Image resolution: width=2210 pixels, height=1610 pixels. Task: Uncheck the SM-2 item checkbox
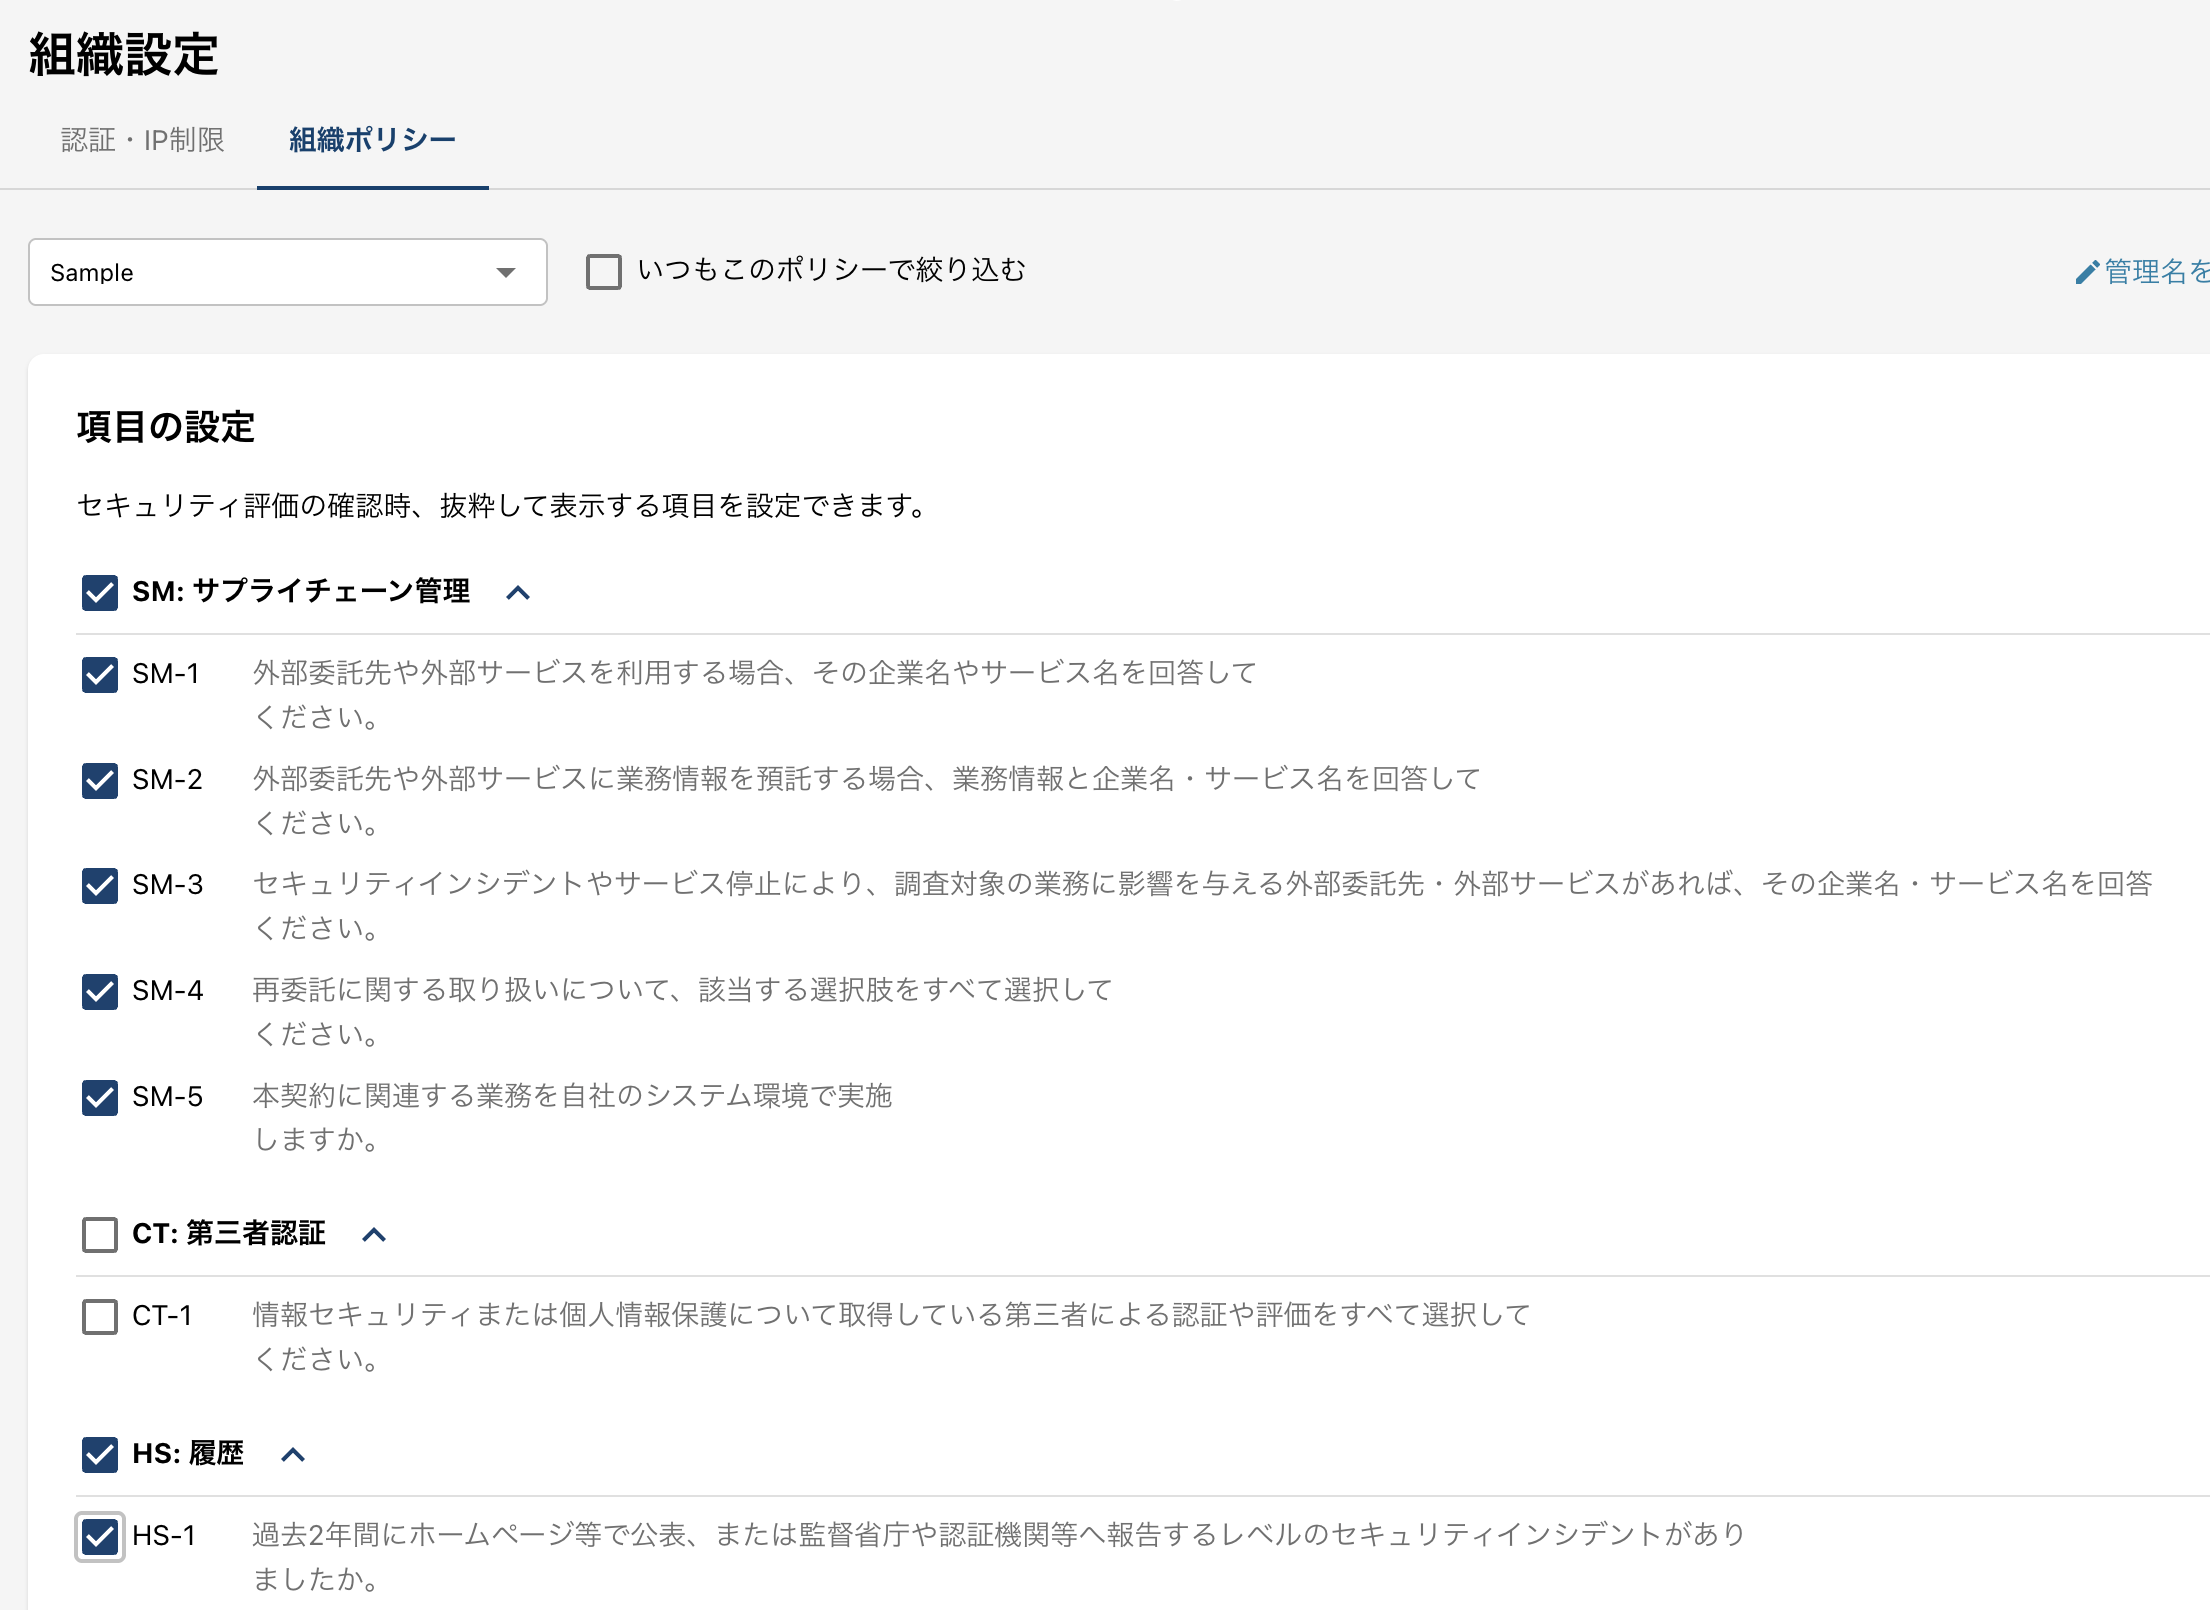pyautogui.click(x=100, y=780)
